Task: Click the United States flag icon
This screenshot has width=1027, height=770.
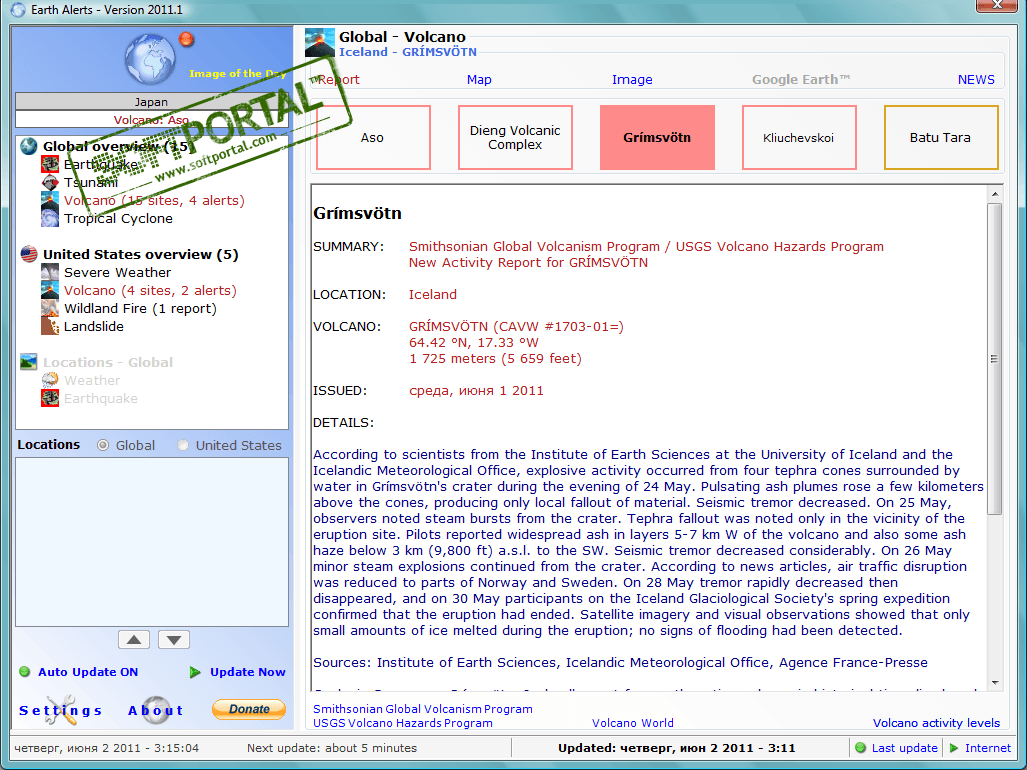Action: tap(29, 254)
